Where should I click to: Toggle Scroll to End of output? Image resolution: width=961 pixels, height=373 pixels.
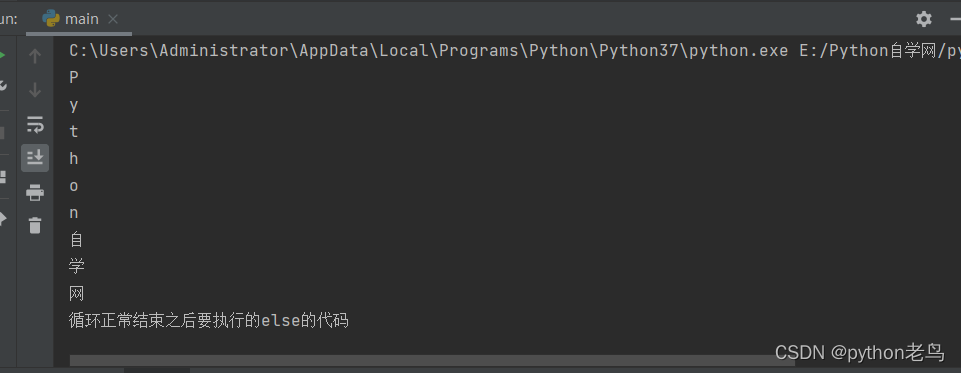tap(35, 158)
